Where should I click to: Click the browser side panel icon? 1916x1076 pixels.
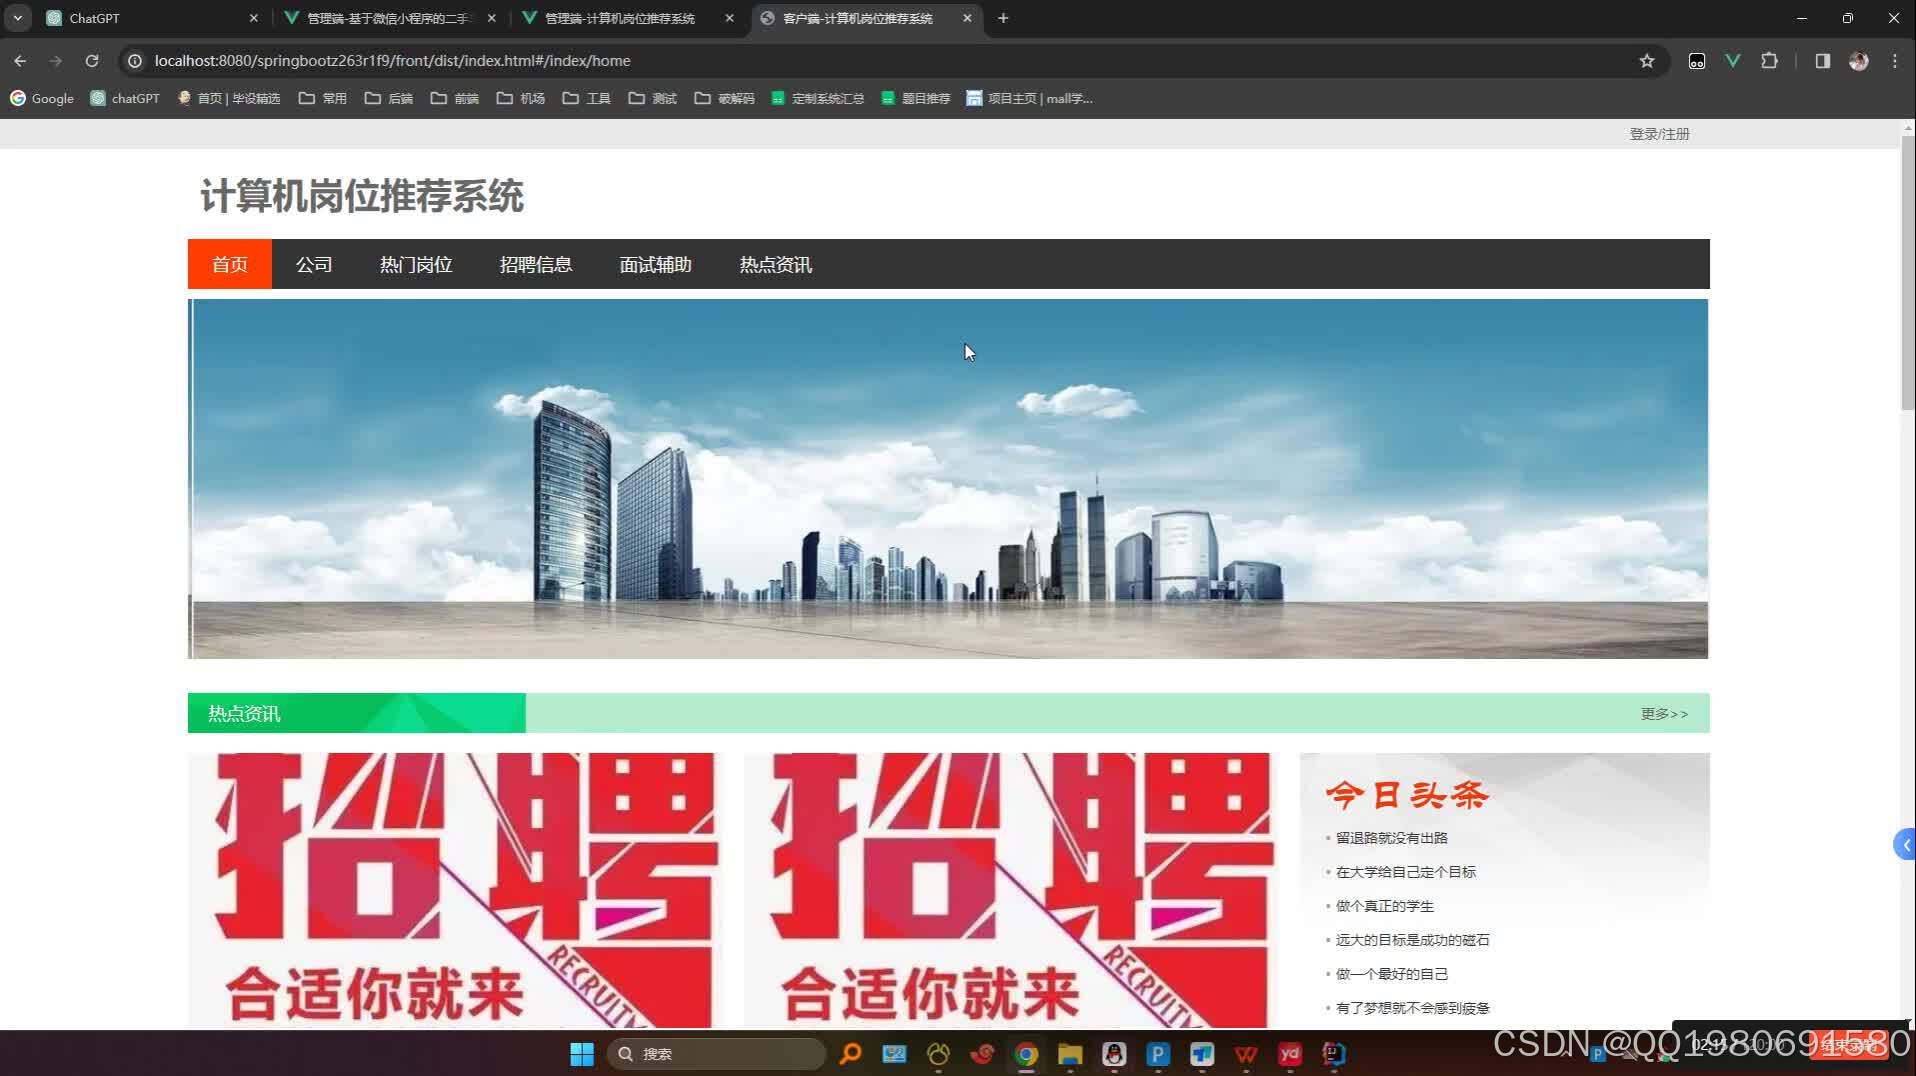click(1822, 61)
